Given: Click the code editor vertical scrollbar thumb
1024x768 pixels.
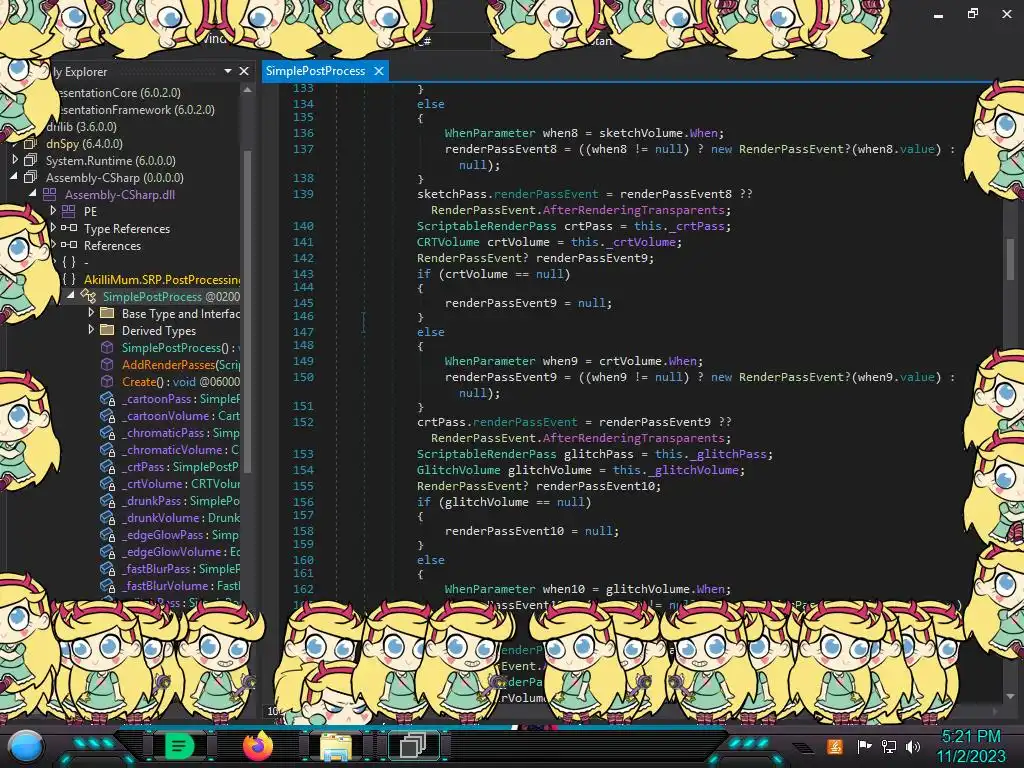Looking at the screenshot, I should click(x=1010, y=258).
